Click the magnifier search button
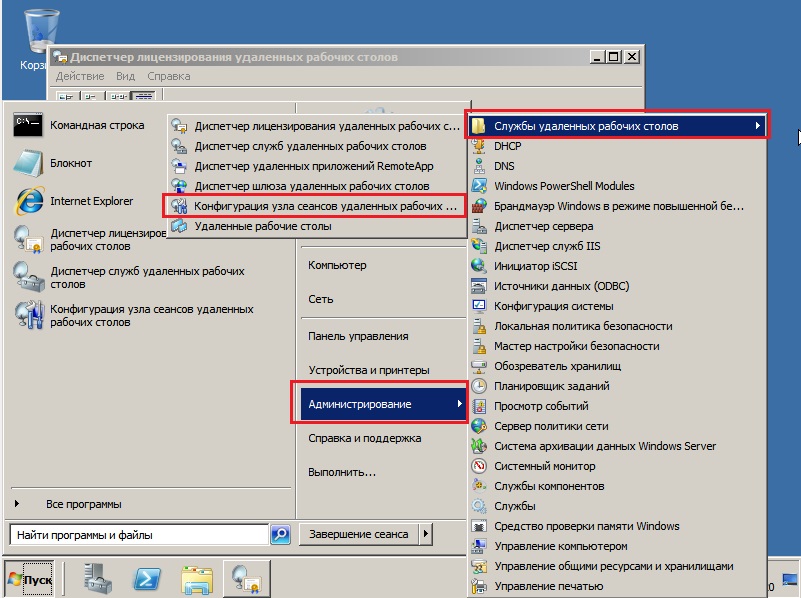The width and height of the screenshot is (801, 598). pyautogui.click(x=280, y=535)
